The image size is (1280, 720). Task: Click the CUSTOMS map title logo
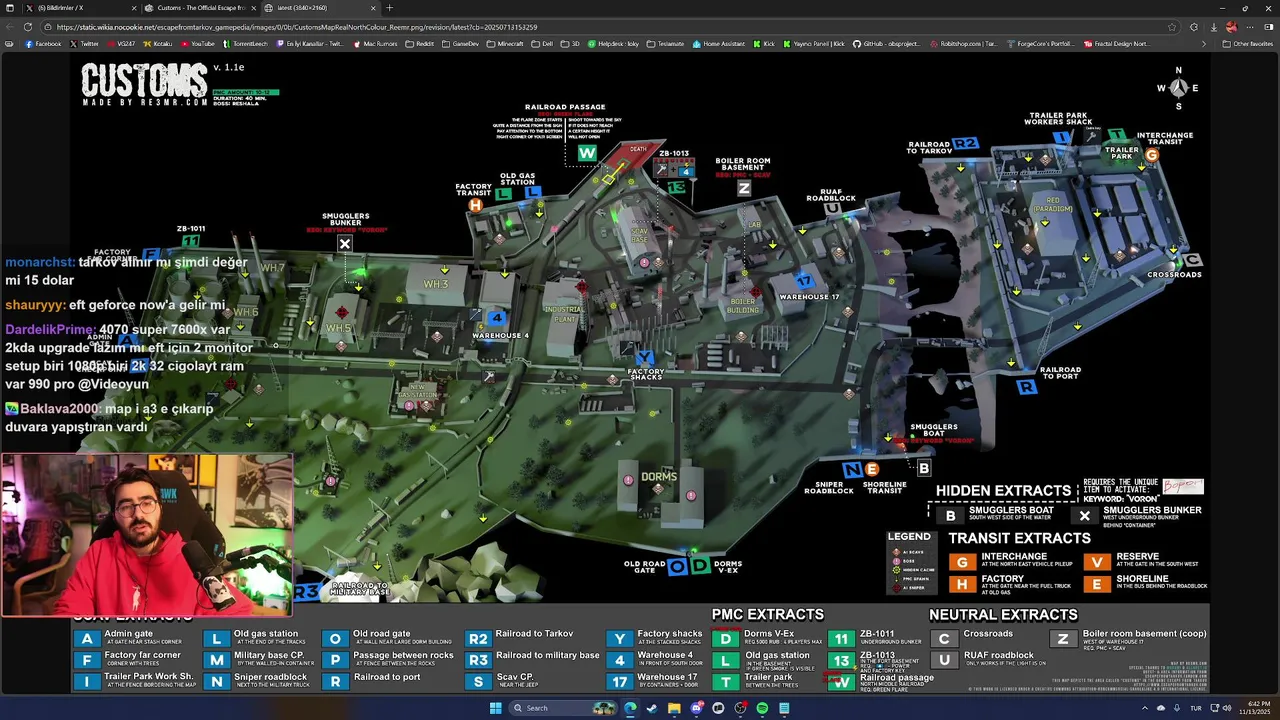pos(144,80)
